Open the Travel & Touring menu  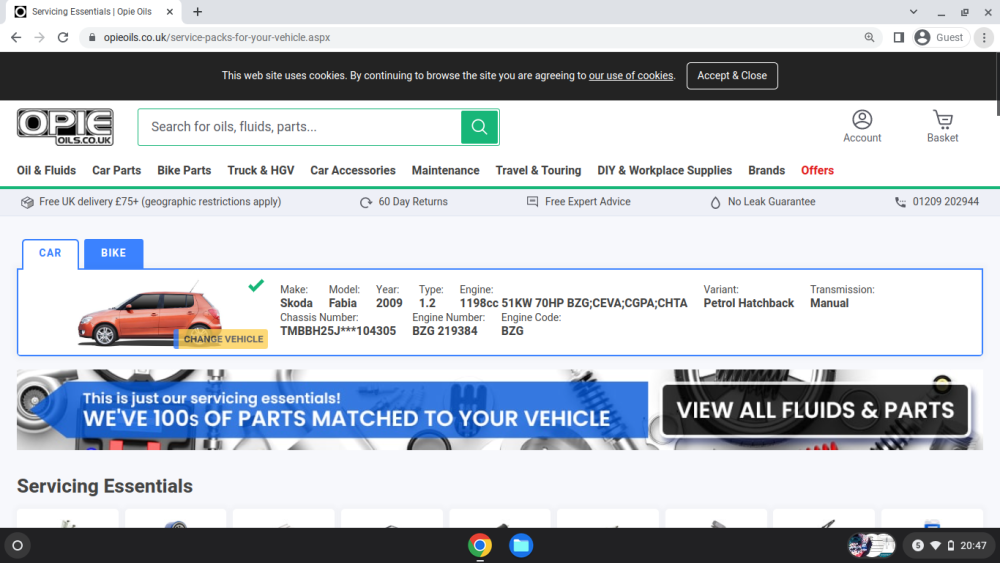538,170
